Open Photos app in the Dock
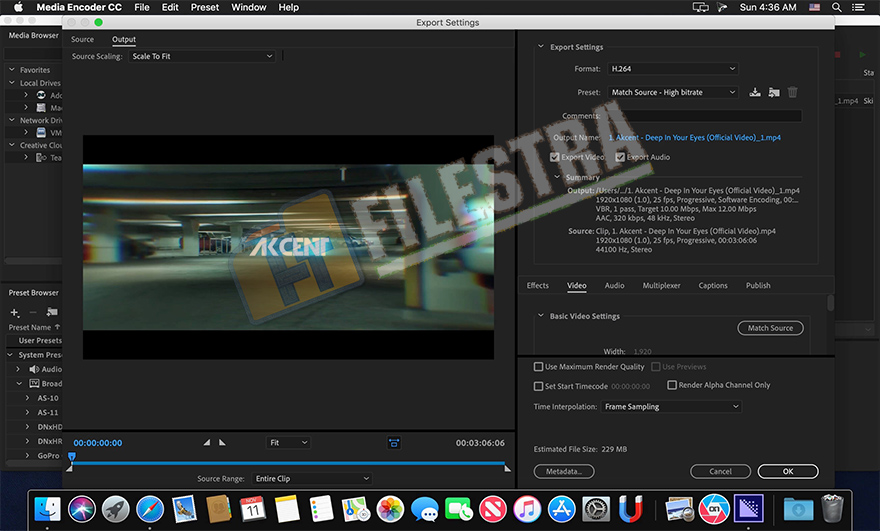The width and height of the screenshot is (880, 531). [x=390, y=510]
